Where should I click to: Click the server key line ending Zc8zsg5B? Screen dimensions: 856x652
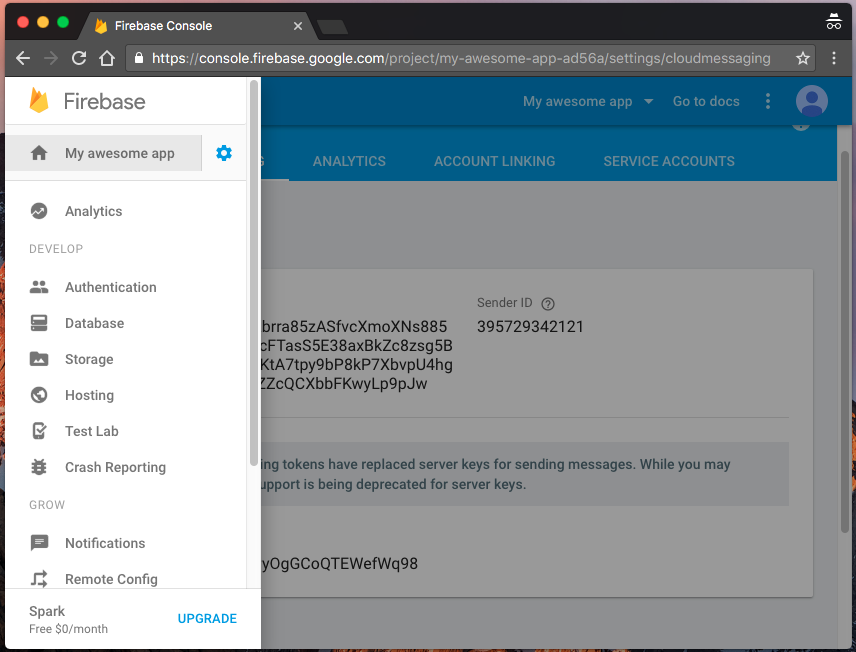tap(357, 346)
